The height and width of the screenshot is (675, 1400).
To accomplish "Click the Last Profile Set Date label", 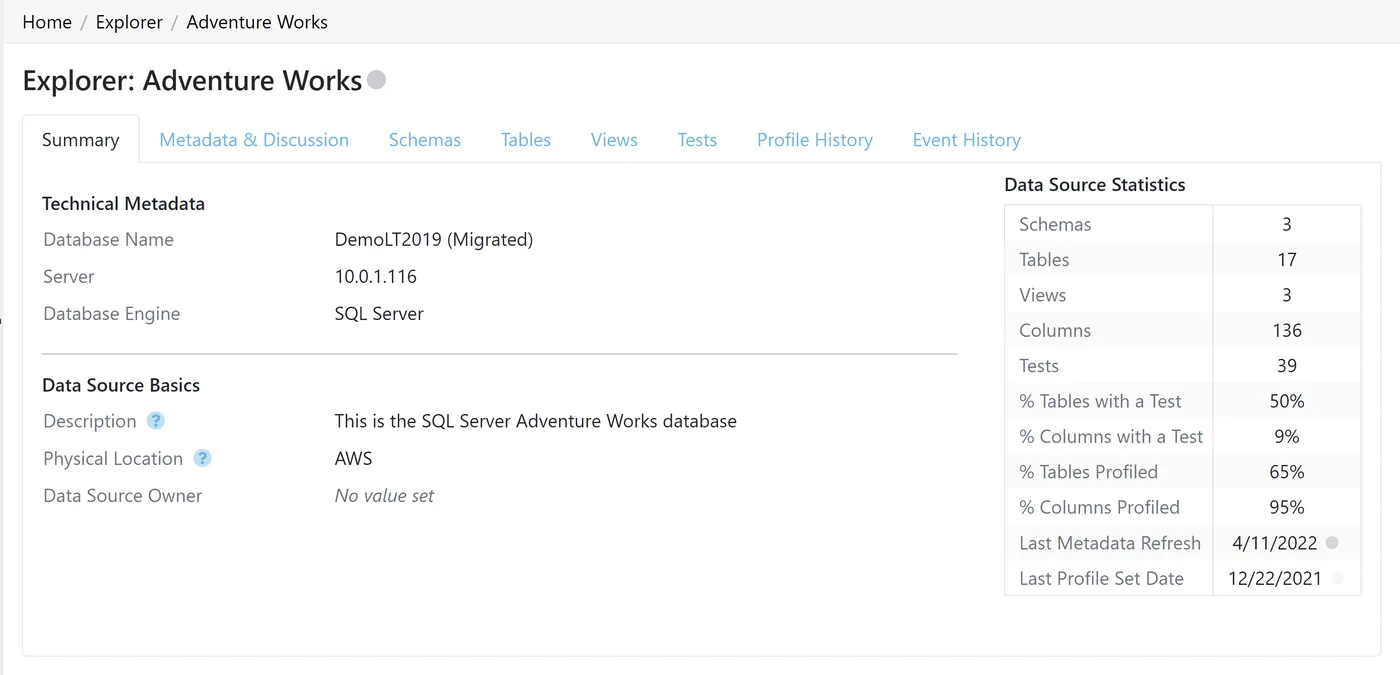I will coord(1102,578).
